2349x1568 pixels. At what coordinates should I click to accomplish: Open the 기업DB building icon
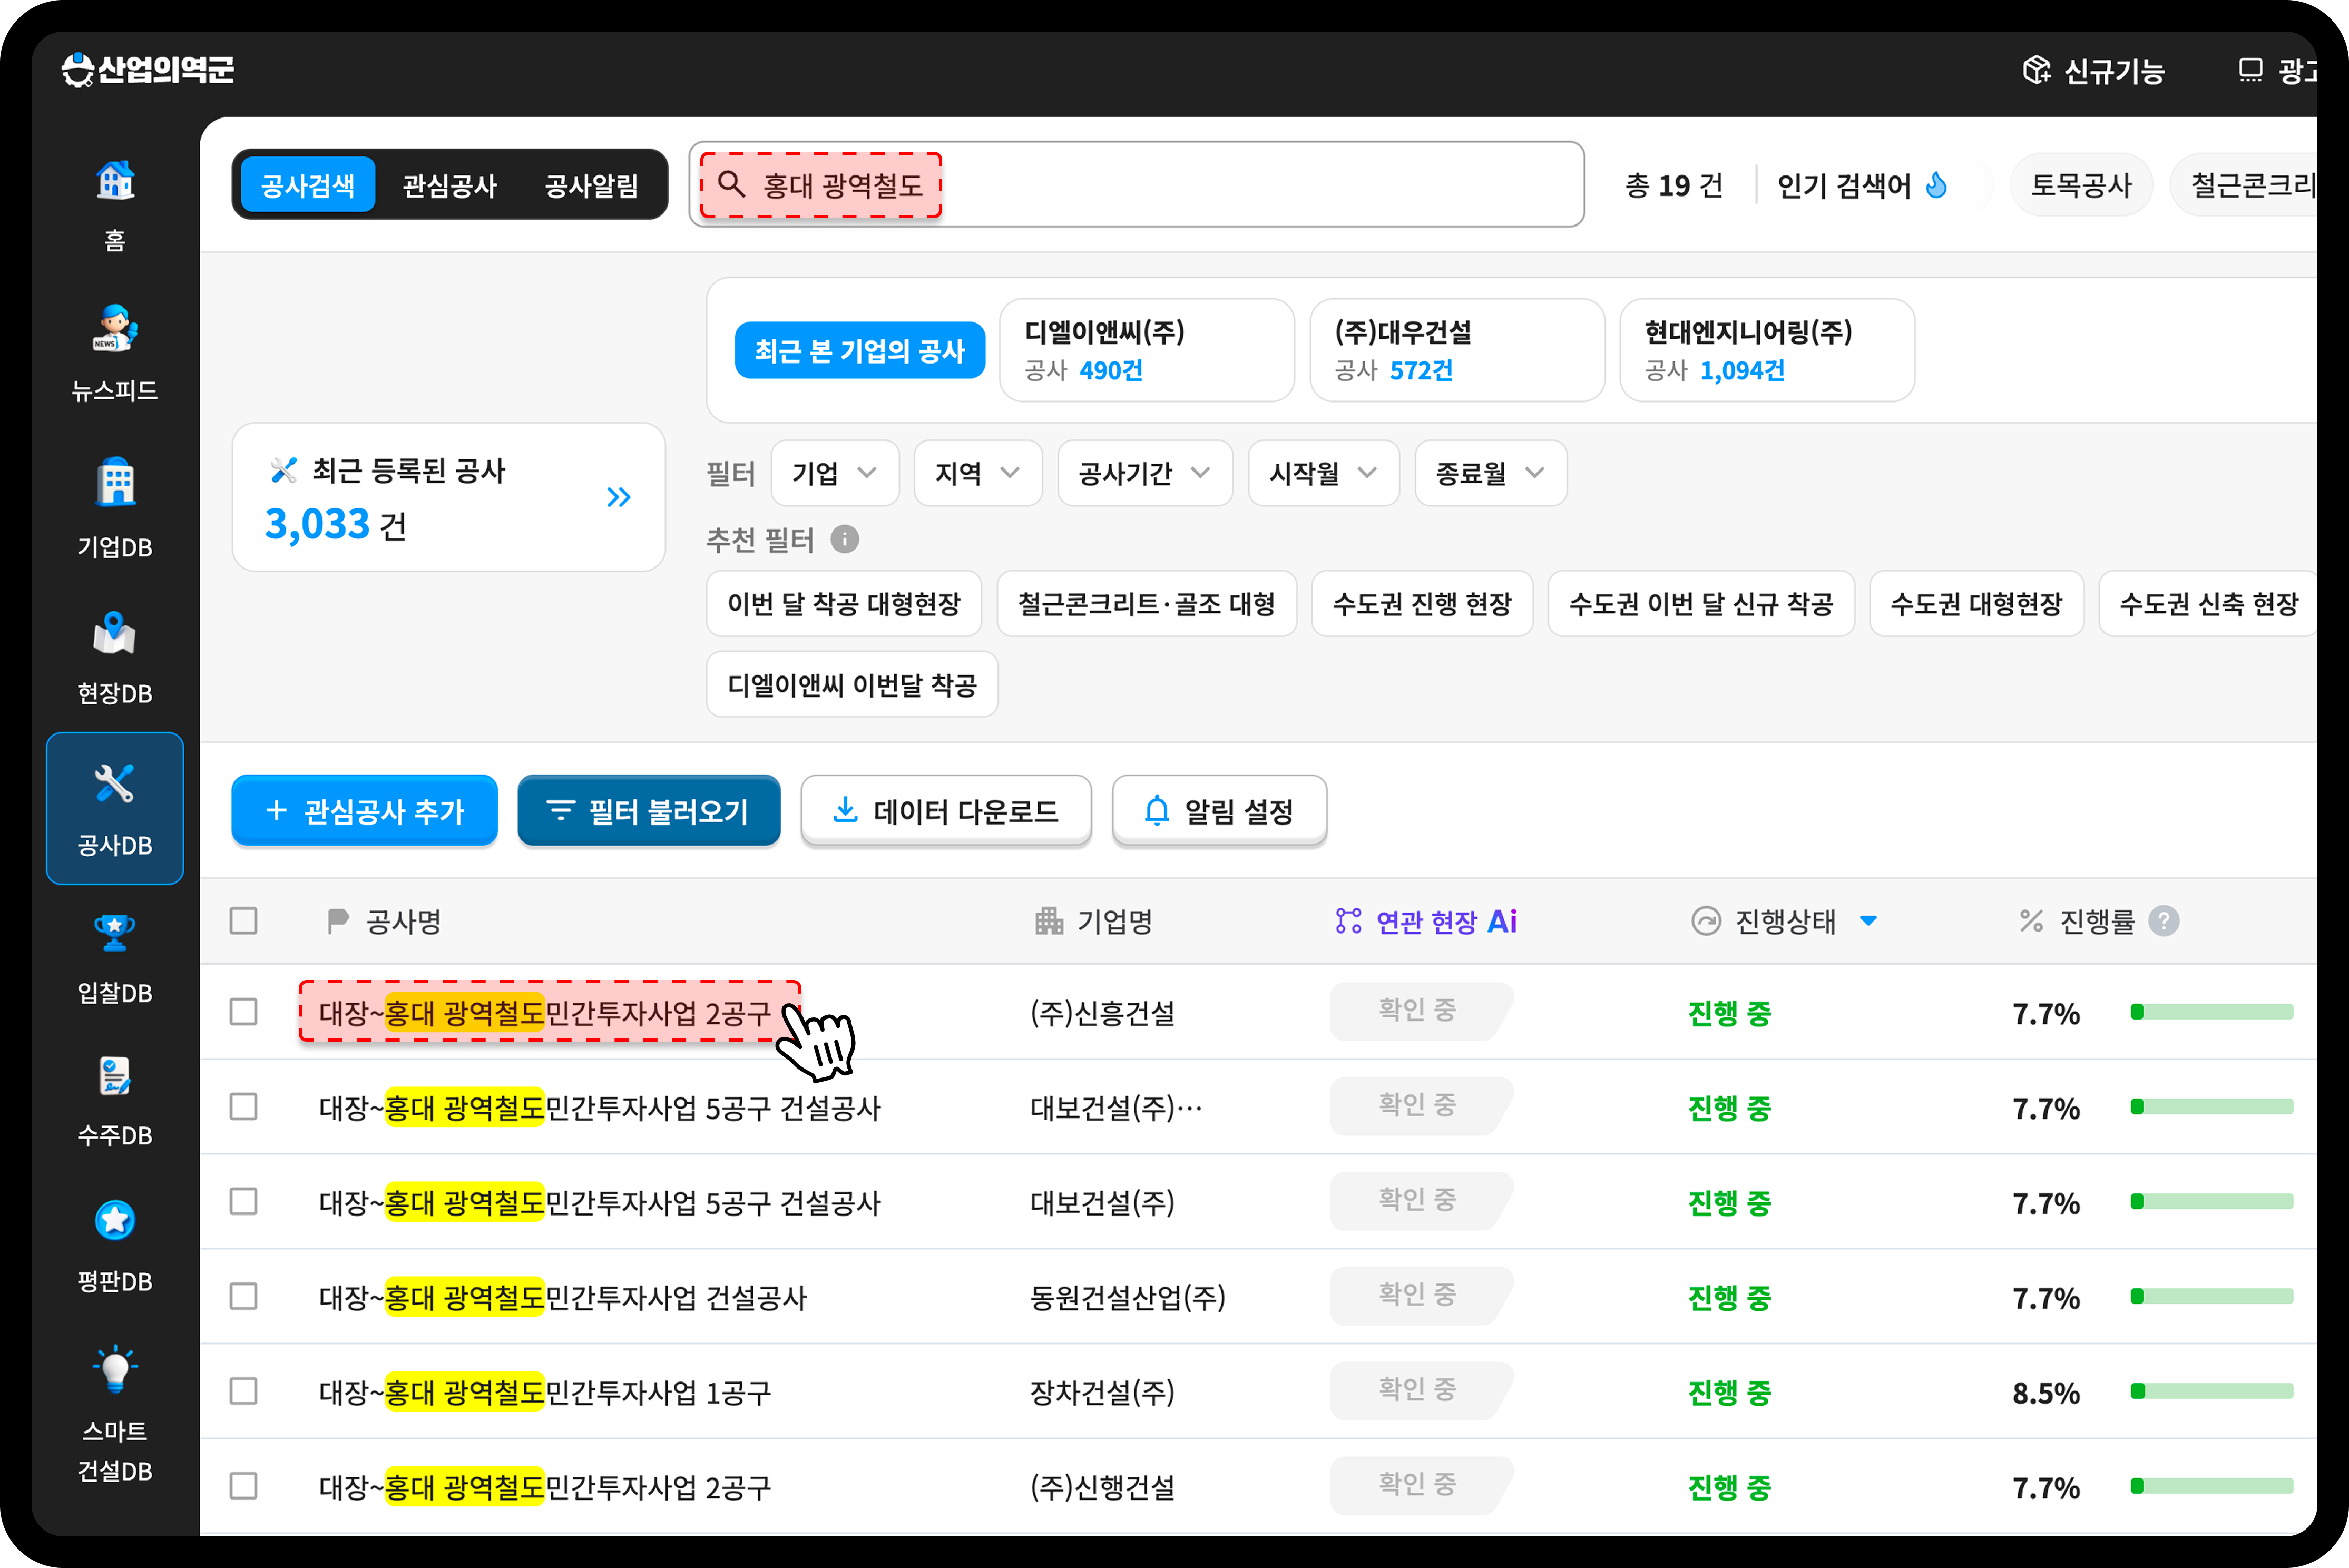coord(115,482)
